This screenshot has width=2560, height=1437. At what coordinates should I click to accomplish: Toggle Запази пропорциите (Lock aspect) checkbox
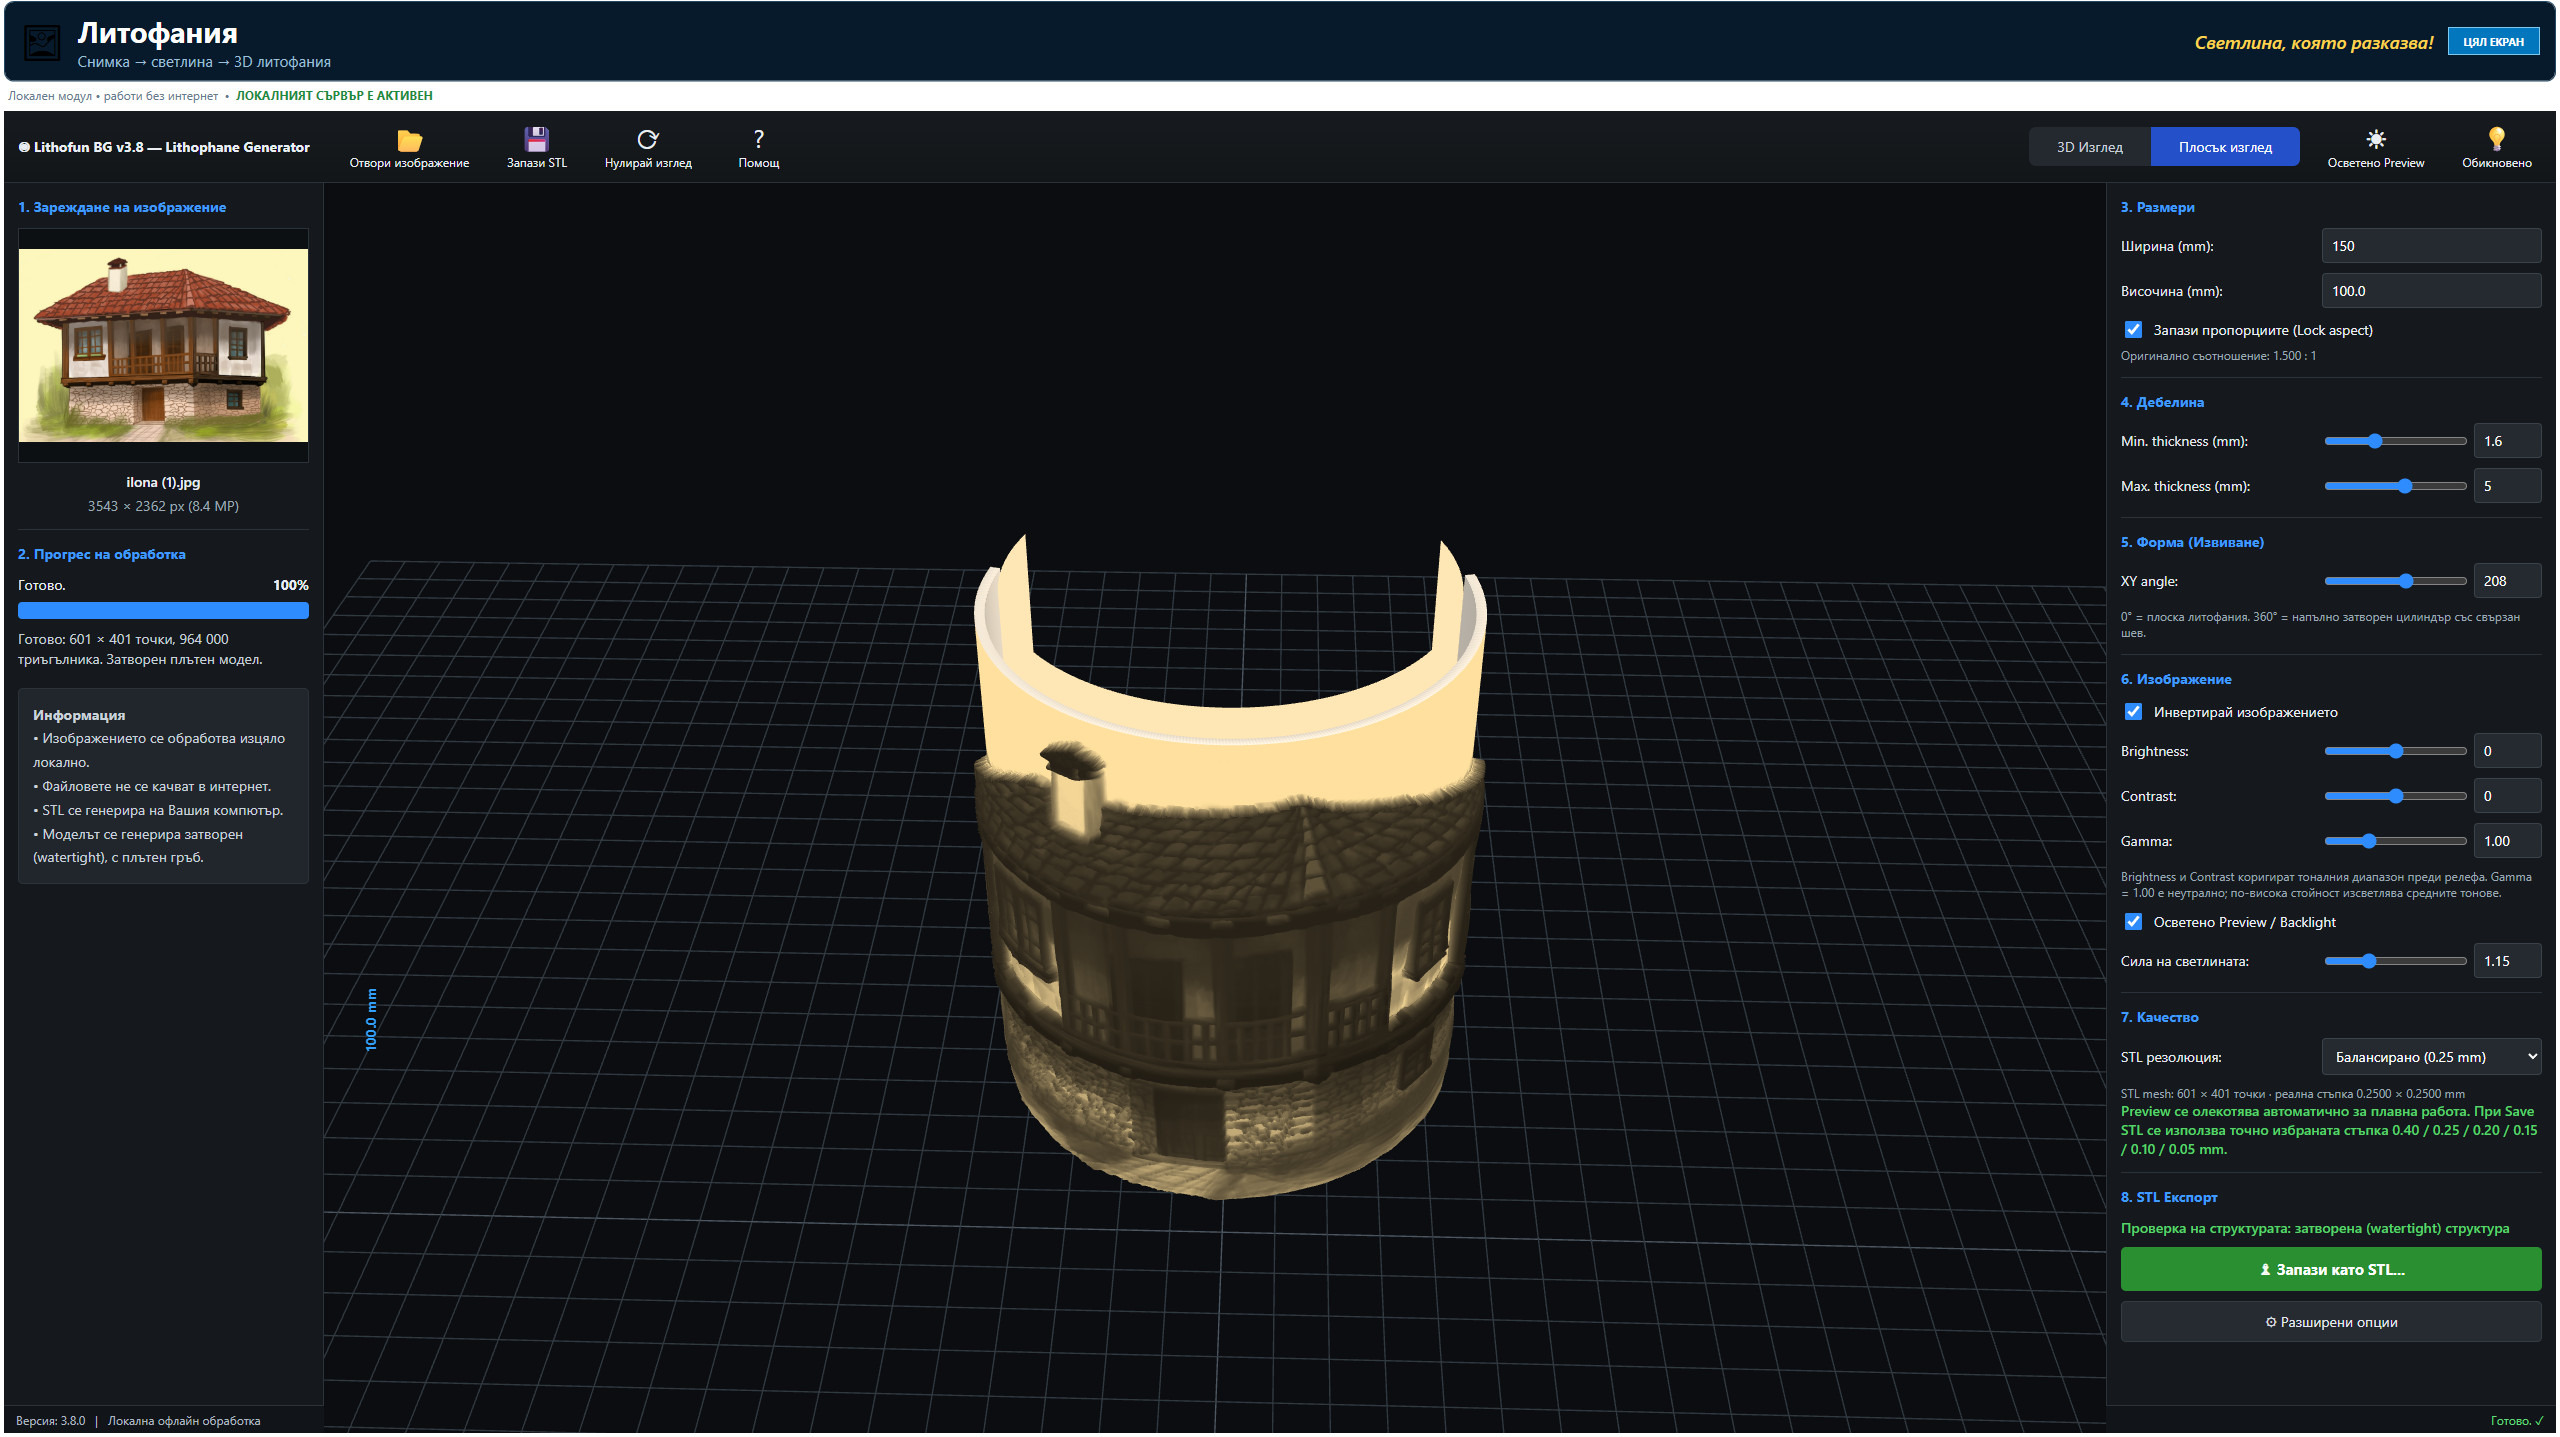point(2133,330)
